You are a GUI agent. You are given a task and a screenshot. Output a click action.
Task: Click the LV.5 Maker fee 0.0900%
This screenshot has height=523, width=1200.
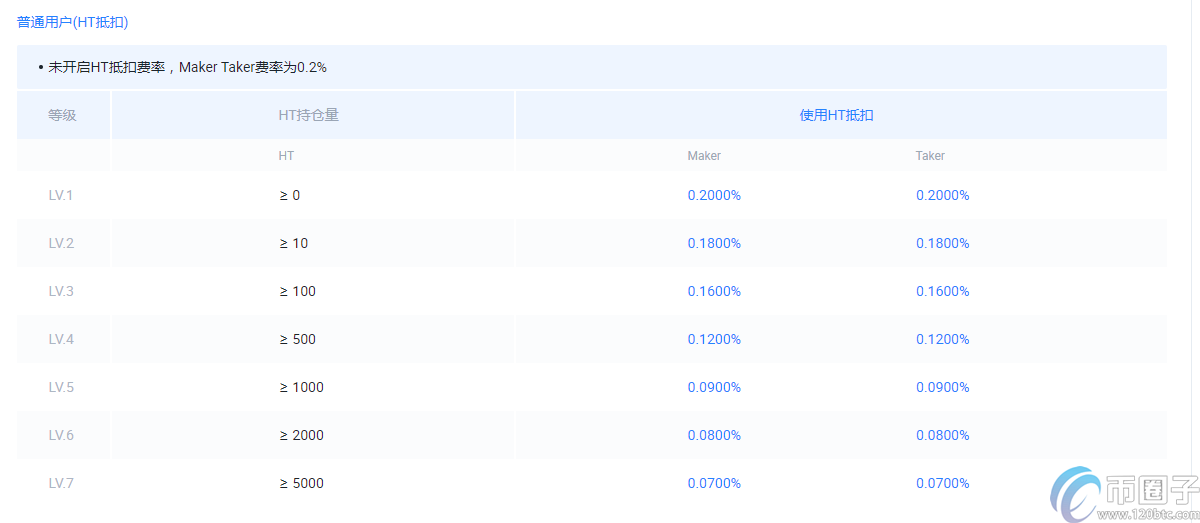714,387
